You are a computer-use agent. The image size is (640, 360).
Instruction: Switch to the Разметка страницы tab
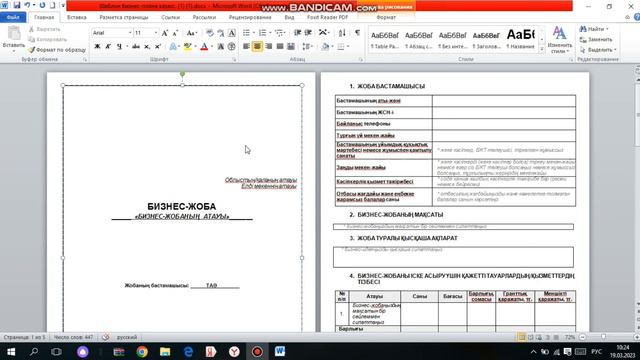coord(124,17)
